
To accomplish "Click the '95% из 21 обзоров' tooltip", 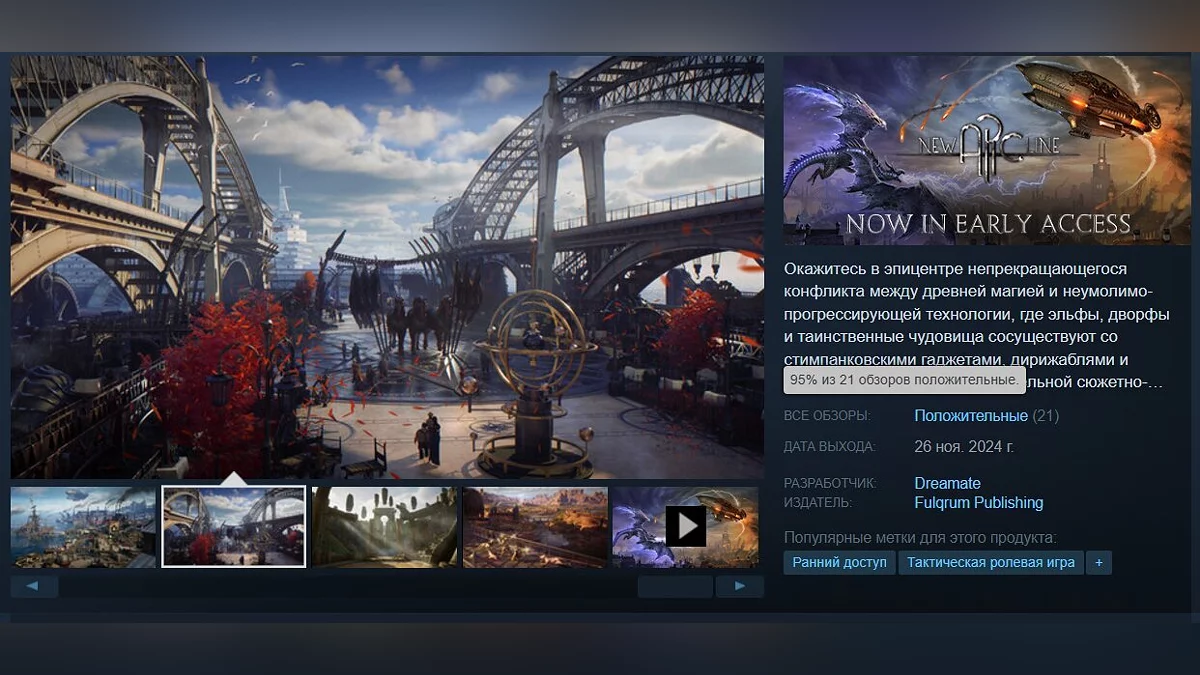I will point(904,380).
